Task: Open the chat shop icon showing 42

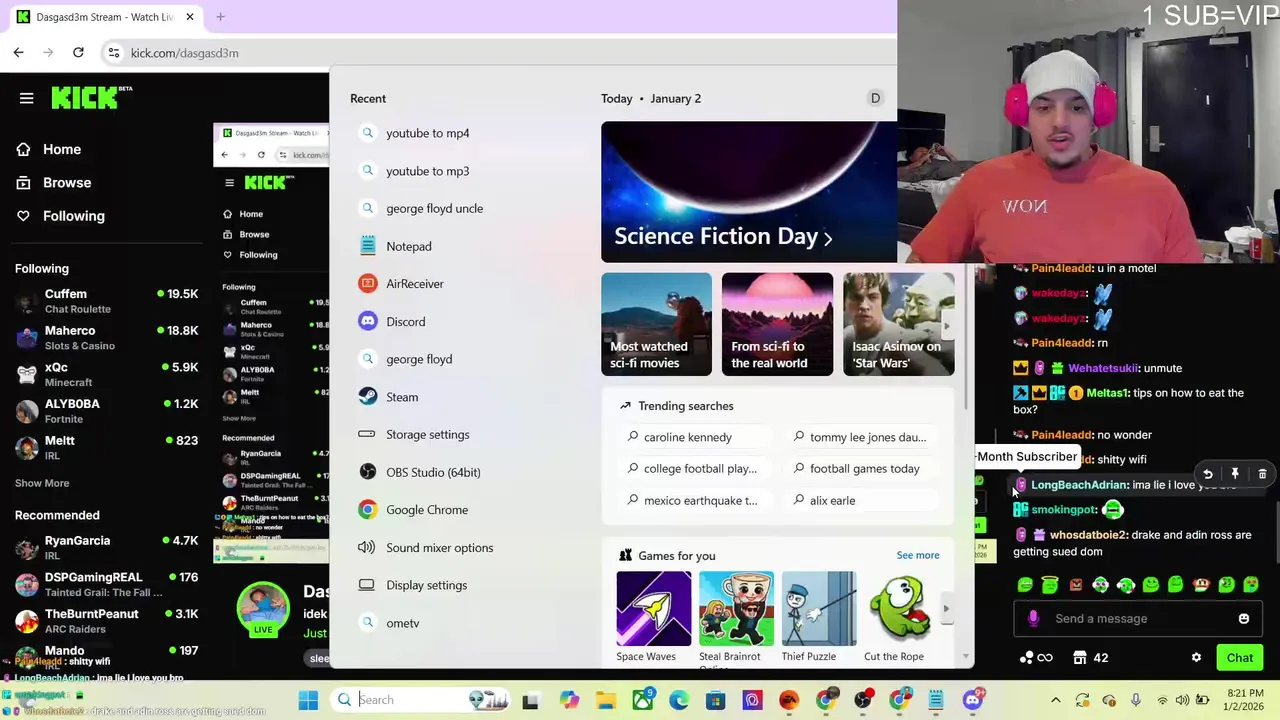Action: pyautogui.click(x=1090, y=657)
